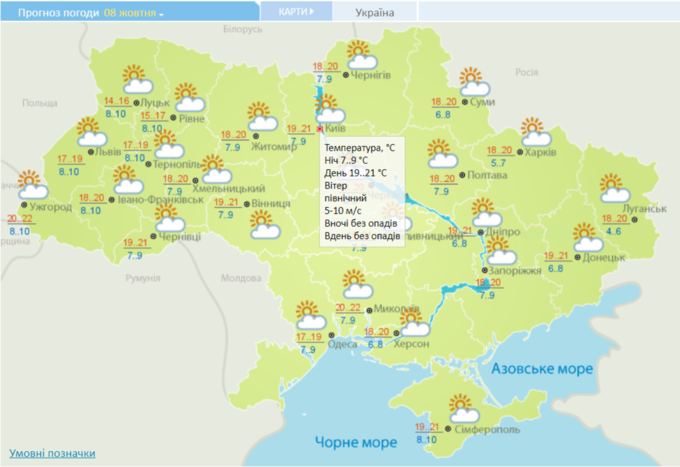The image size is (680, 467).
Task: Open the КАРТИ maps tab
Action: tap(296, 12)
